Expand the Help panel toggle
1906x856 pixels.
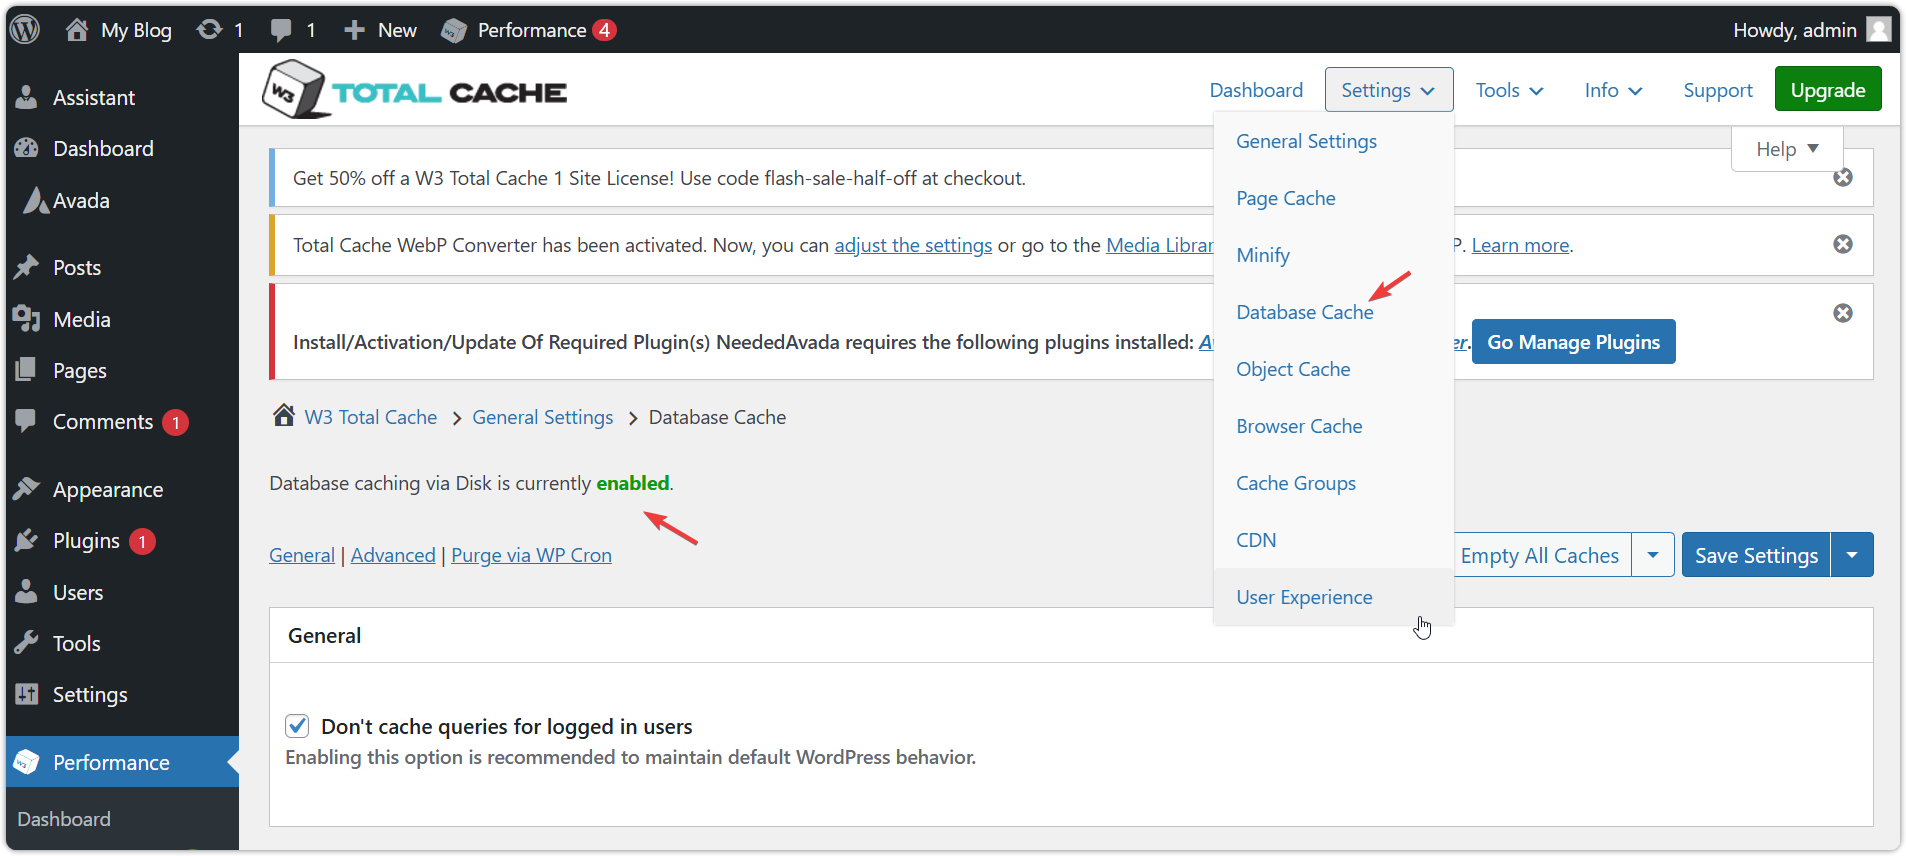pyautogui.click(x=1788, y=149)
